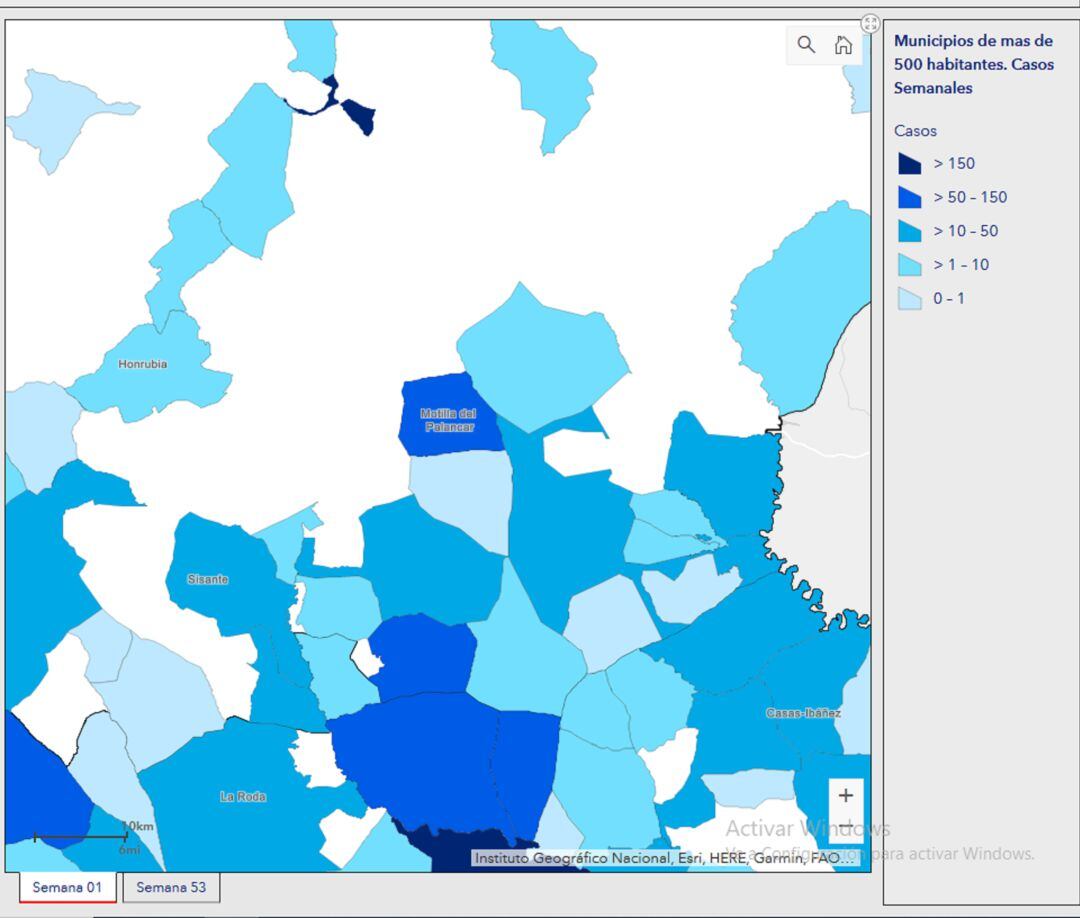Click the Casas-Ibáñez municipality label

point(803,713)
